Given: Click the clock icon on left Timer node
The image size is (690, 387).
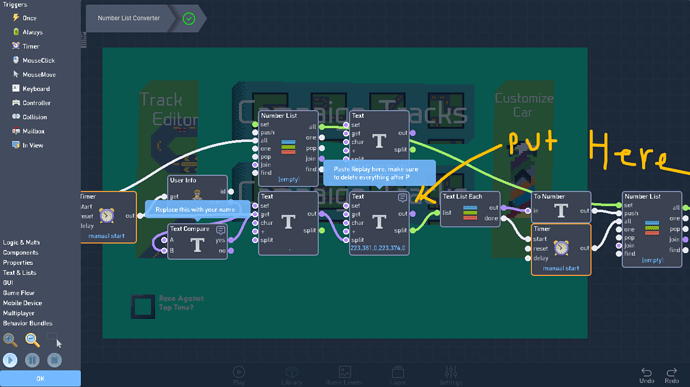Looking at the screenshot, I should pos(106,216).
